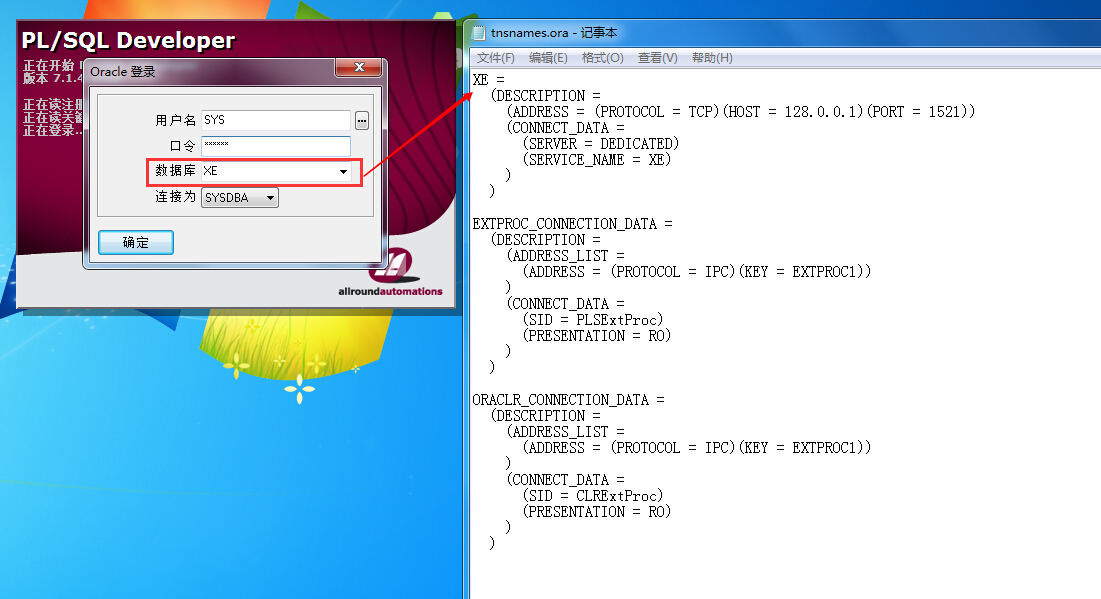1101x599 pixels.
Task: Click the '(SID = PLSExtProc)' line
Action: (x=593, y=320)
